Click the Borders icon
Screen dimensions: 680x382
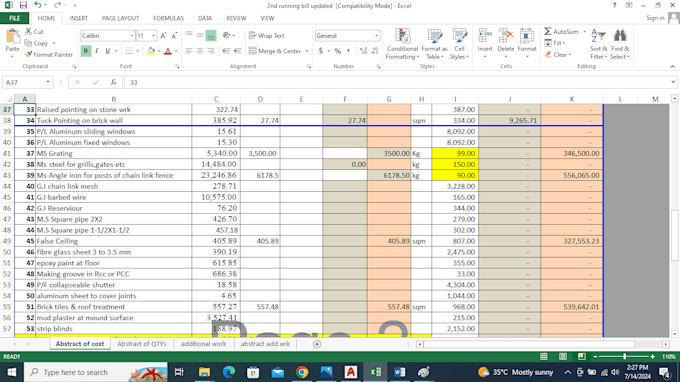129,51
